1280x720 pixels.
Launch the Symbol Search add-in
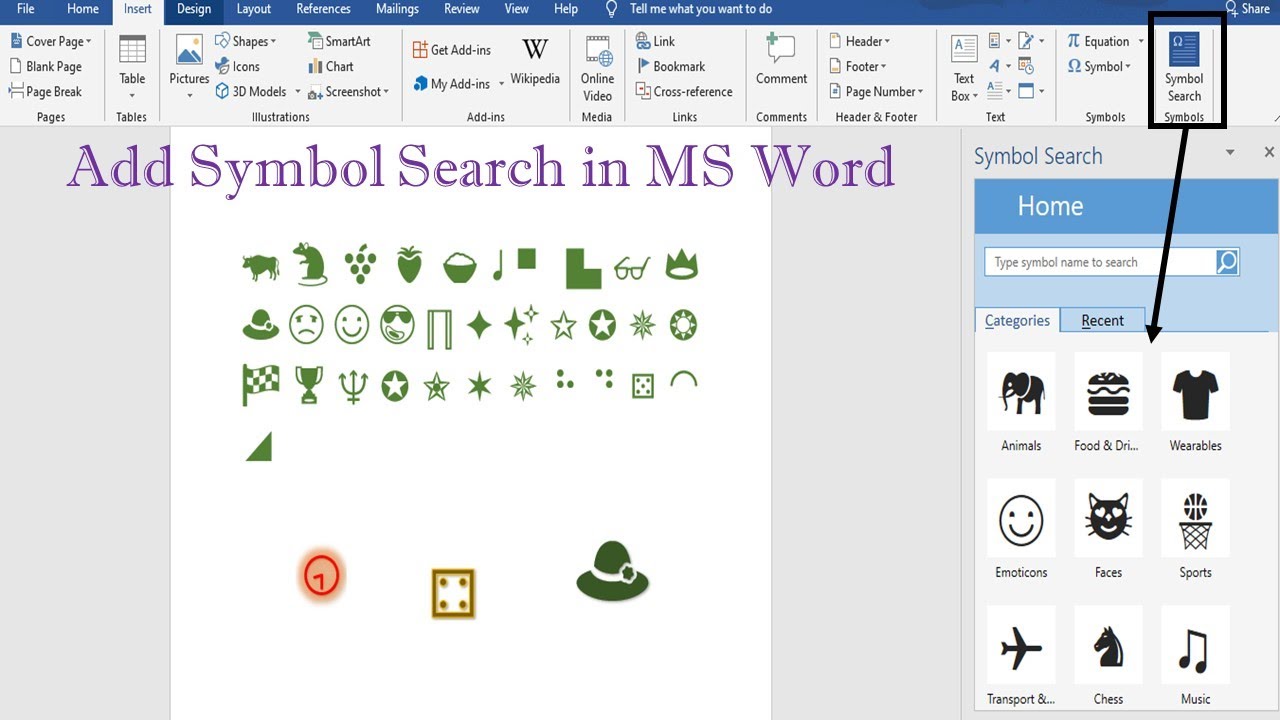(x=1184, y=67)
